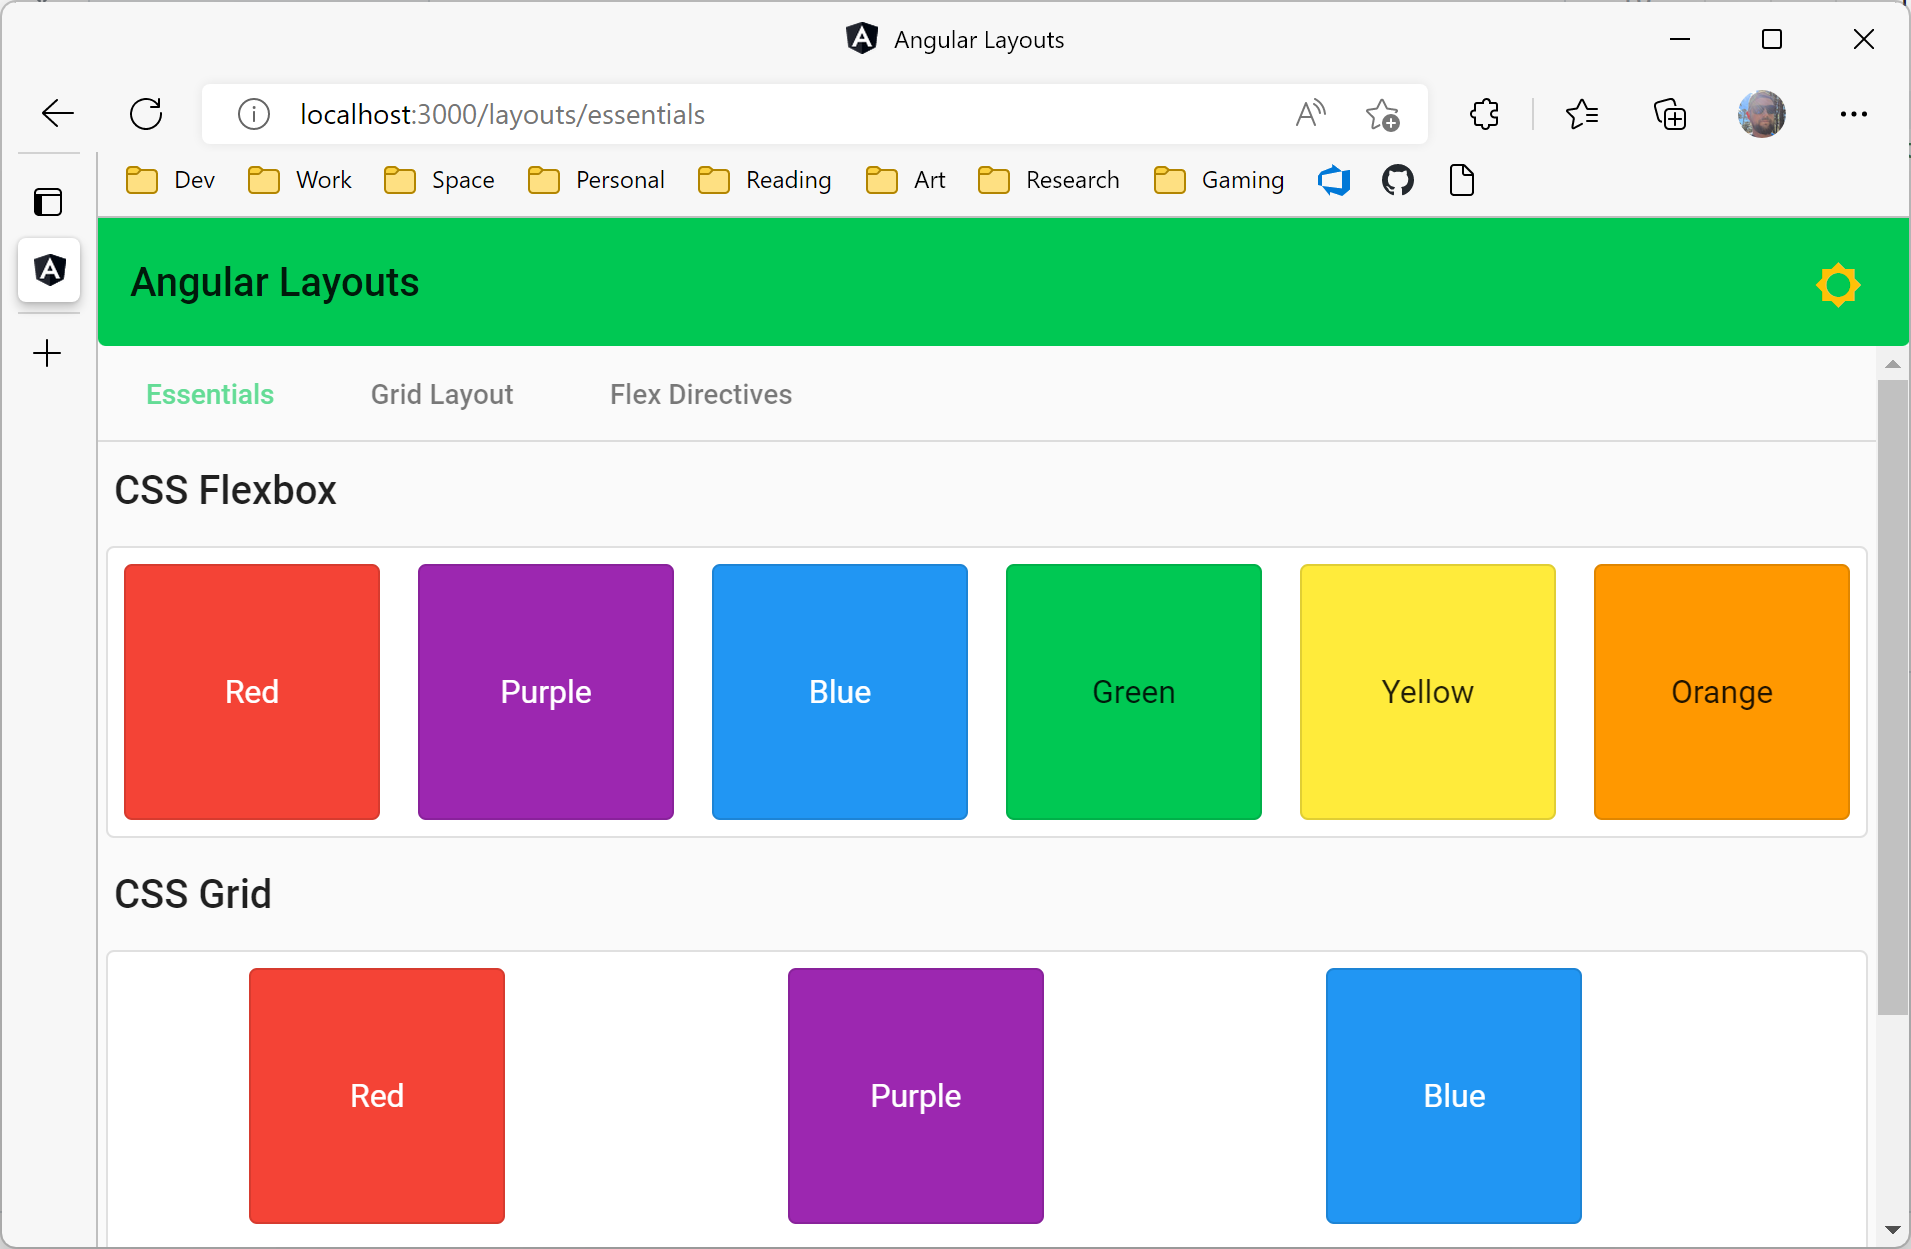Open the Settings and more menu
The width and height of the screenshot is (1911, 1249).
coord(1855,113)
